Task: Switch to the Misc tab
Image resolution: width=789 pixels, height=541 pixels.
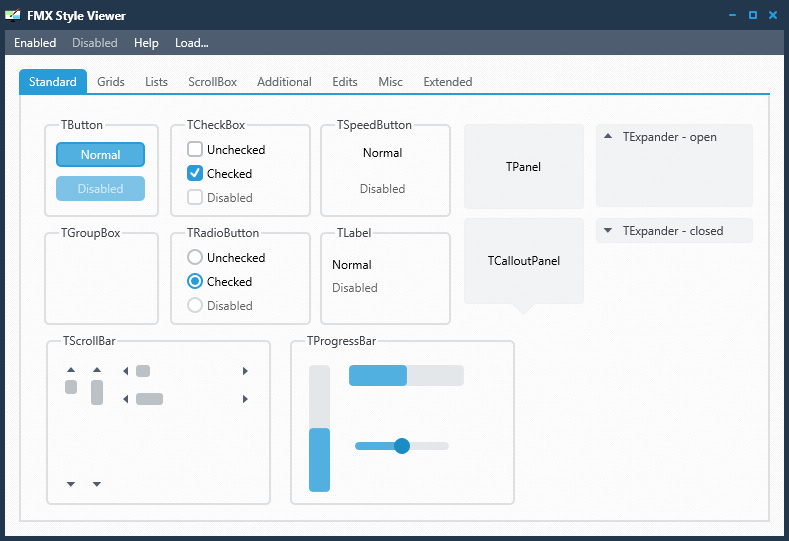Action: pyautogui.click(x=390, y=82)
